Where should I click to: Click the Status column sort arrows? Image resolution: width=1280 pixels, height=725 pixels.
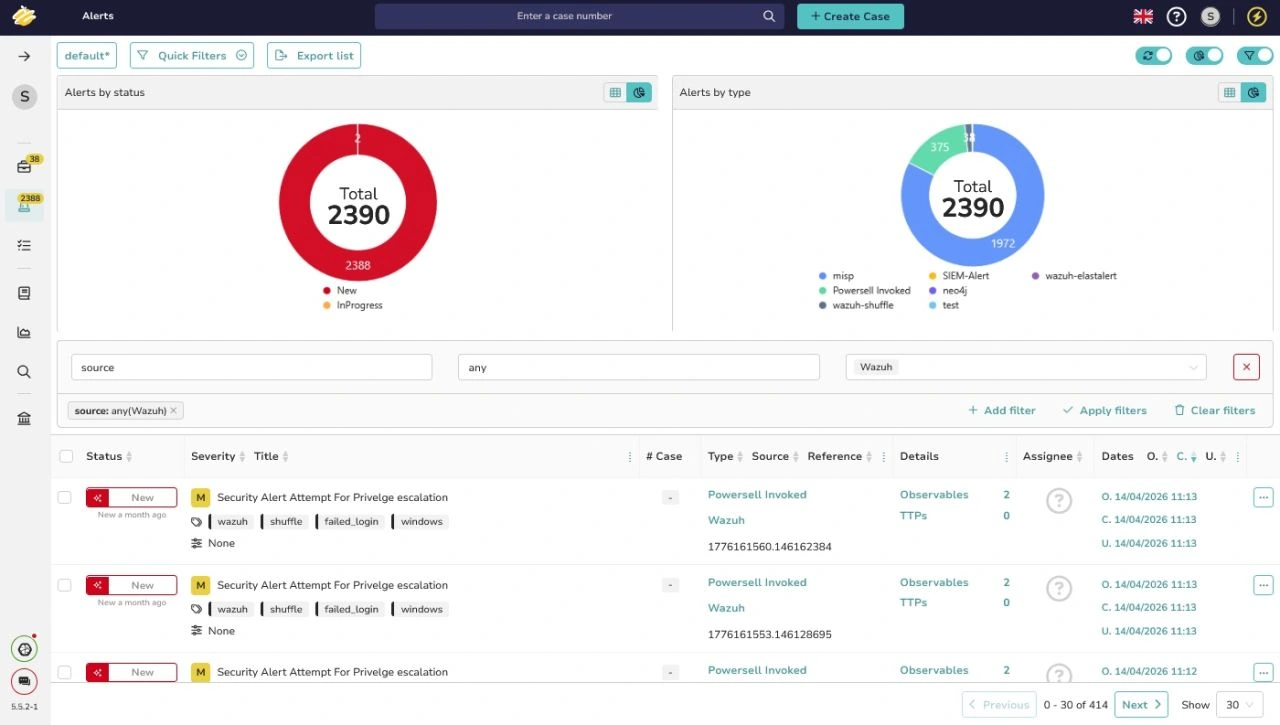click(x=129, y=457)
